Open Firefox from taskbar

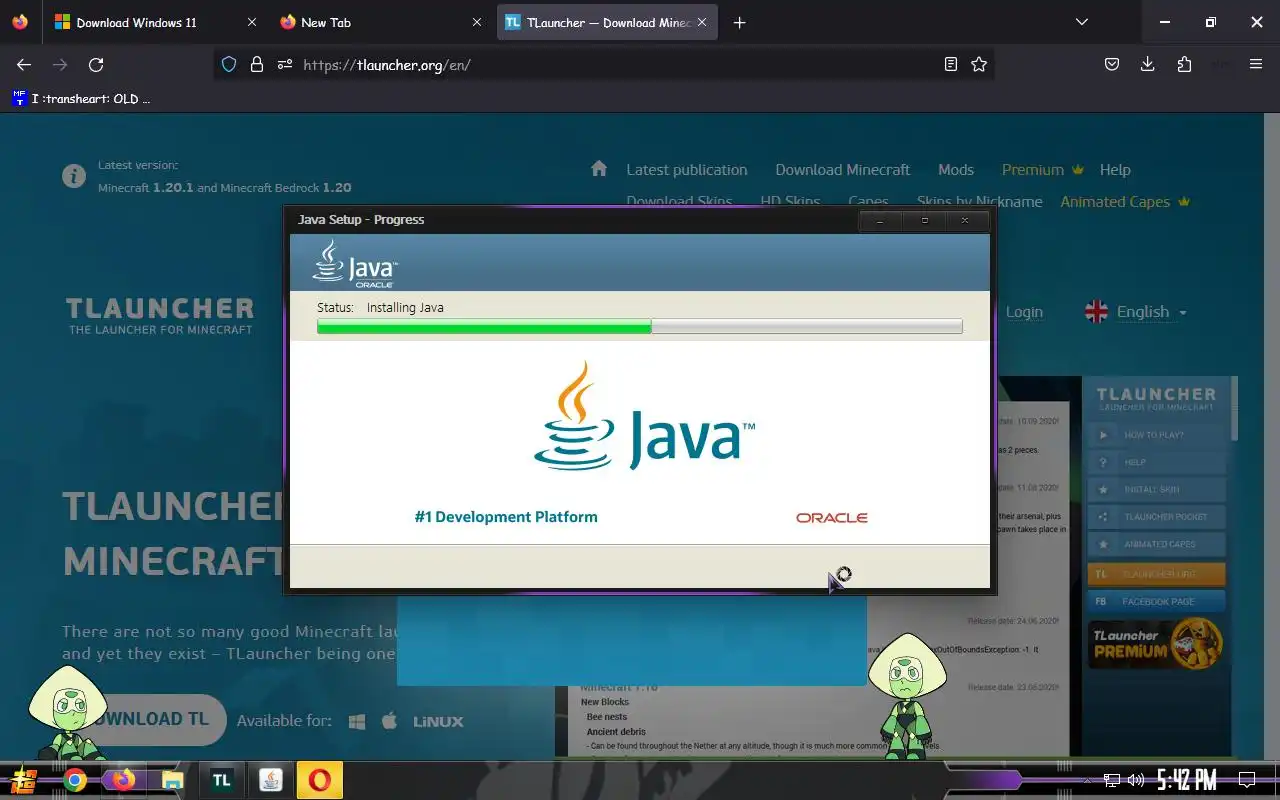123,780
